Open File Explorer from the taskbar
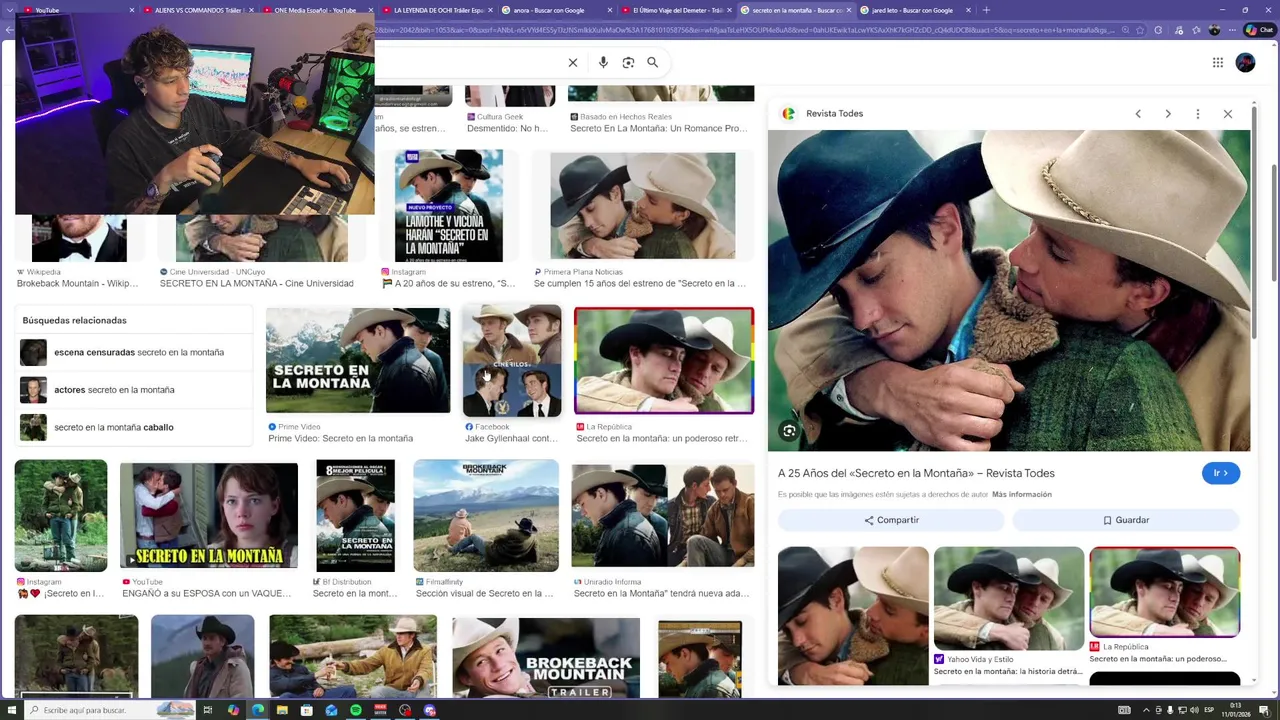 point(282,710)
